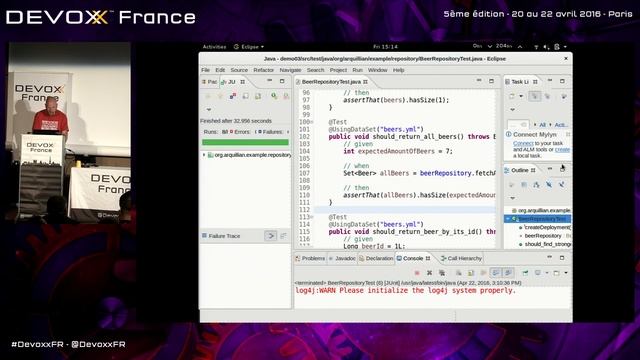640x360 pixels.
Task: Click the Activate task link
Action: click(x=560, y=124)
